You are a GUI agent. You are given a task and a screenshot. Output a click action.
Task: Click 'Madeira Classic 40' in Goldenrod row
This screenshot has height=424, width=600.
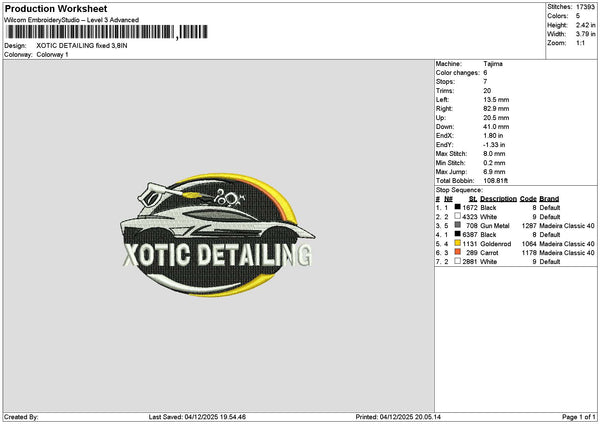pos(567,244)
